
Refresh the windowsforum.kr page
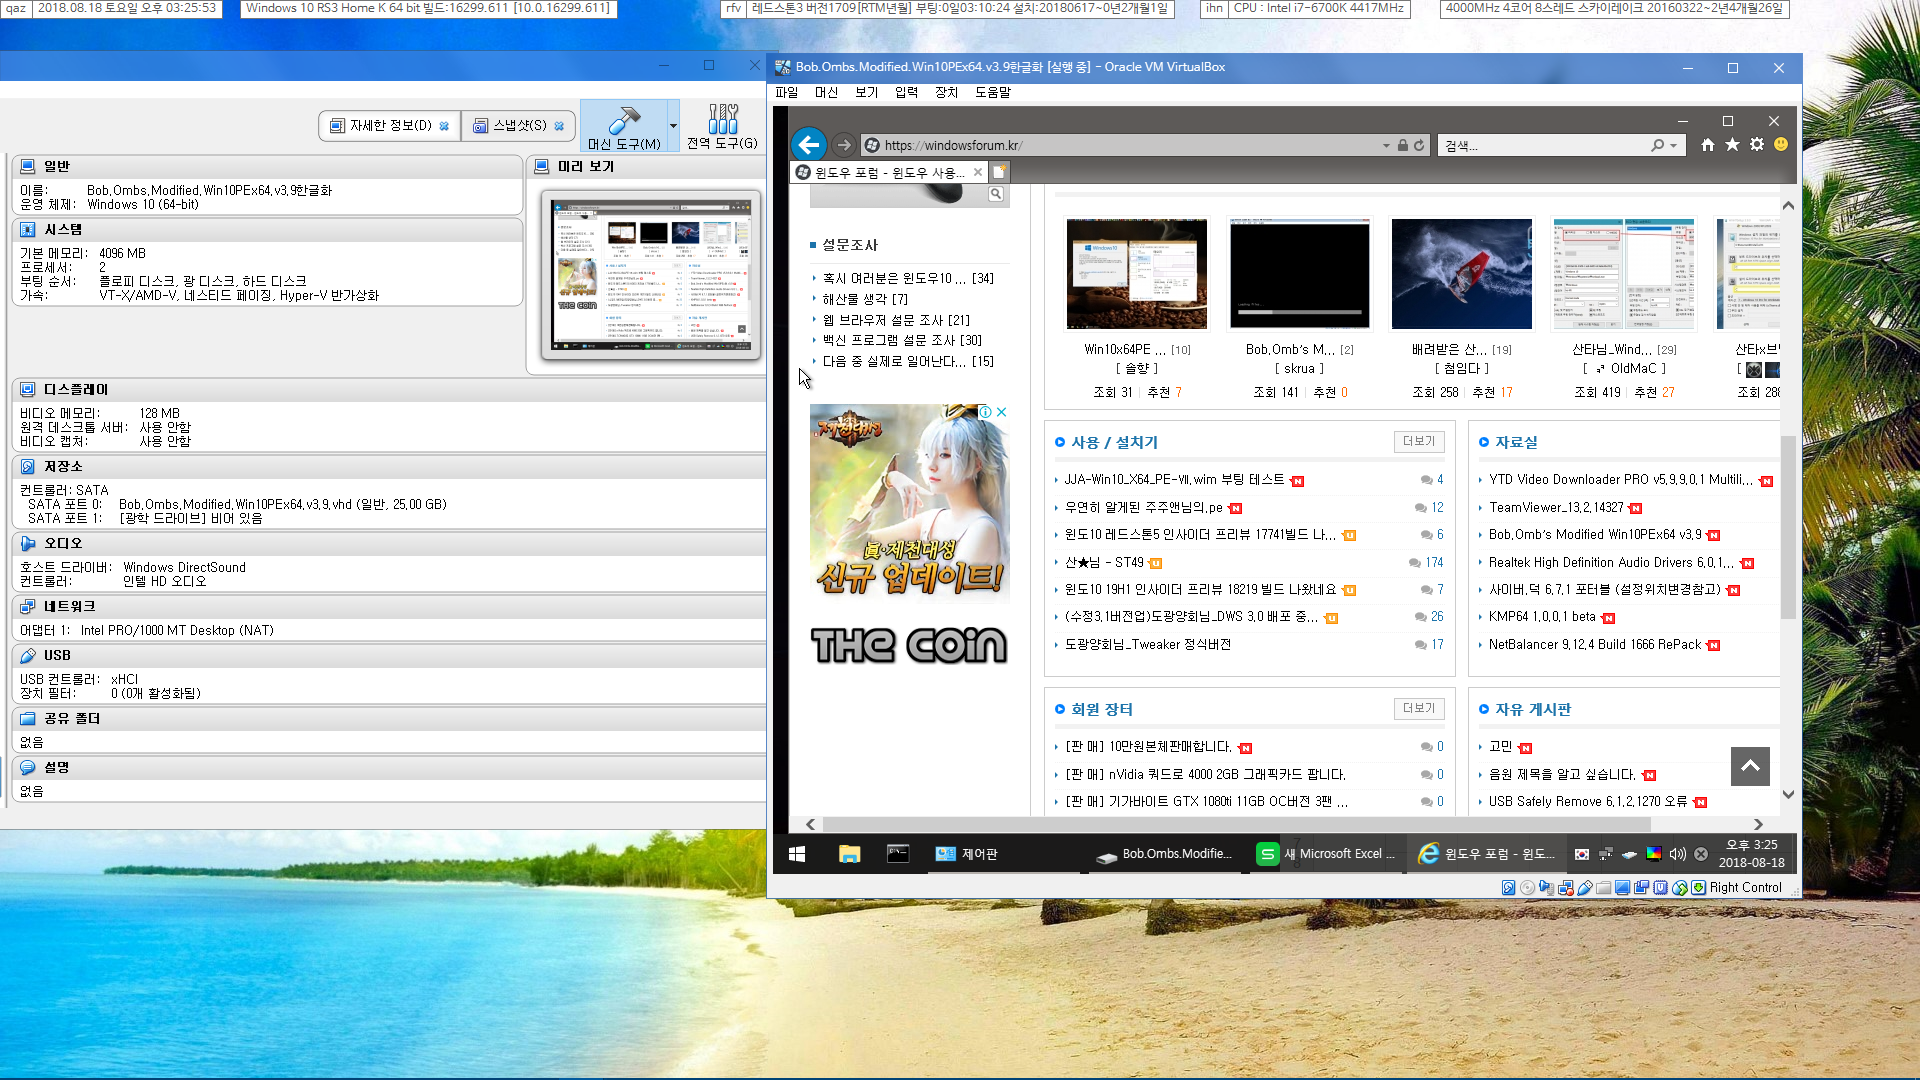pos(1419,145)
